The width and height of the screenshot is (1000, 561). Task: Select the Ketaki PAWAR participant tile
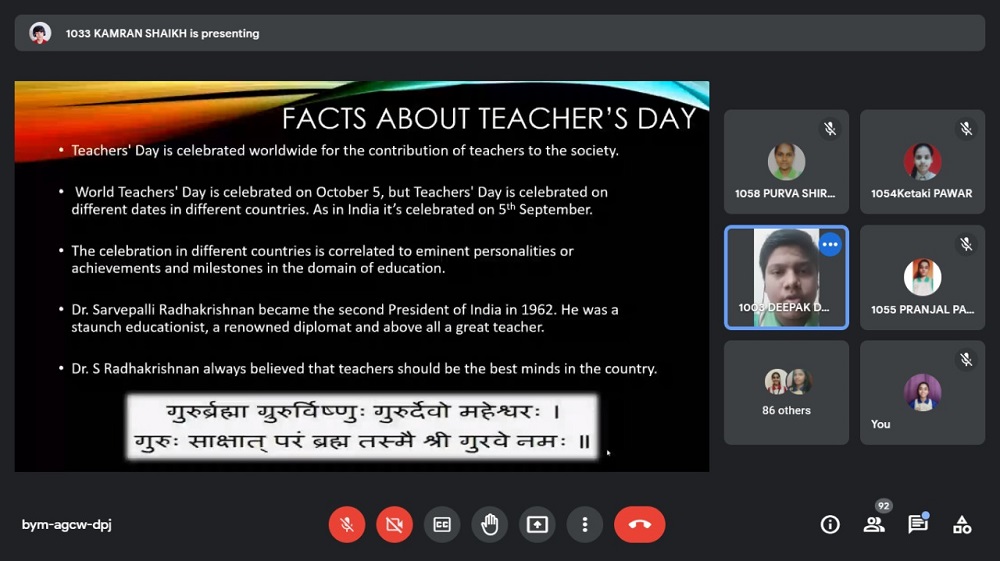click(x=922, y=162)
